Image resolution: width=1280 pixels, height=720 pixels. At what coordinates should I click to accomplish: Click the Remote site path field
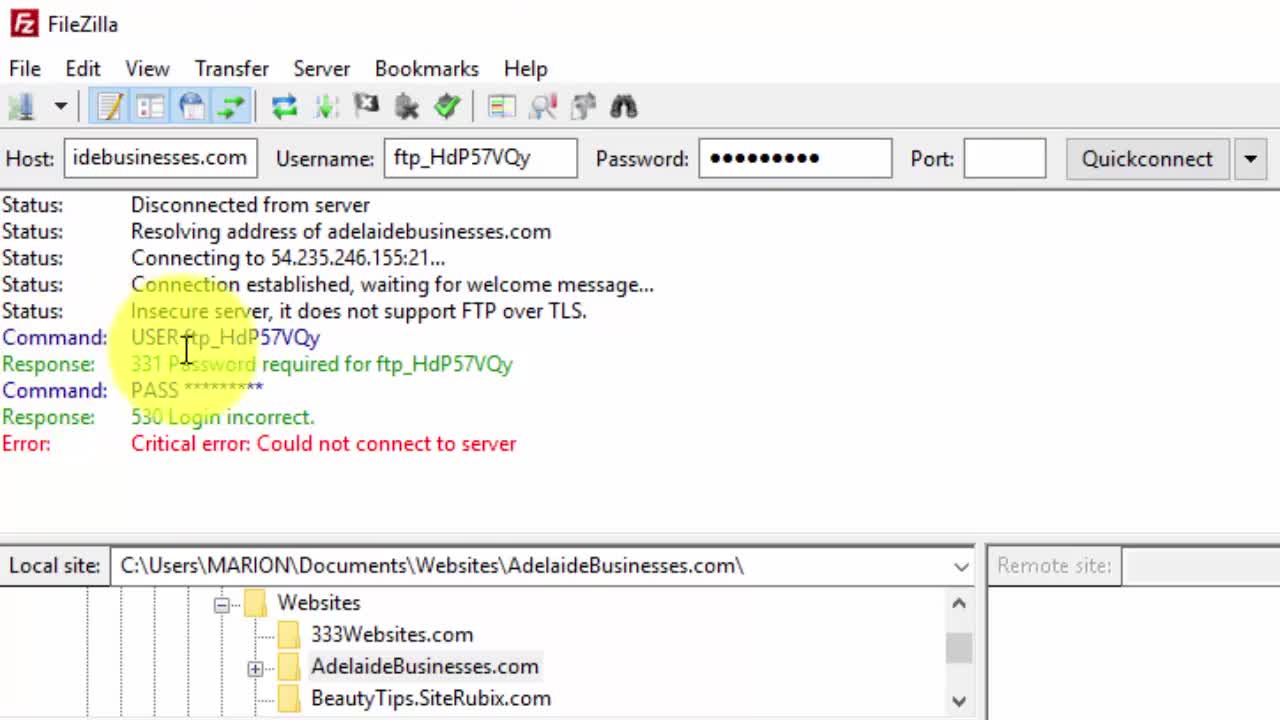(x=1200, y=566)
